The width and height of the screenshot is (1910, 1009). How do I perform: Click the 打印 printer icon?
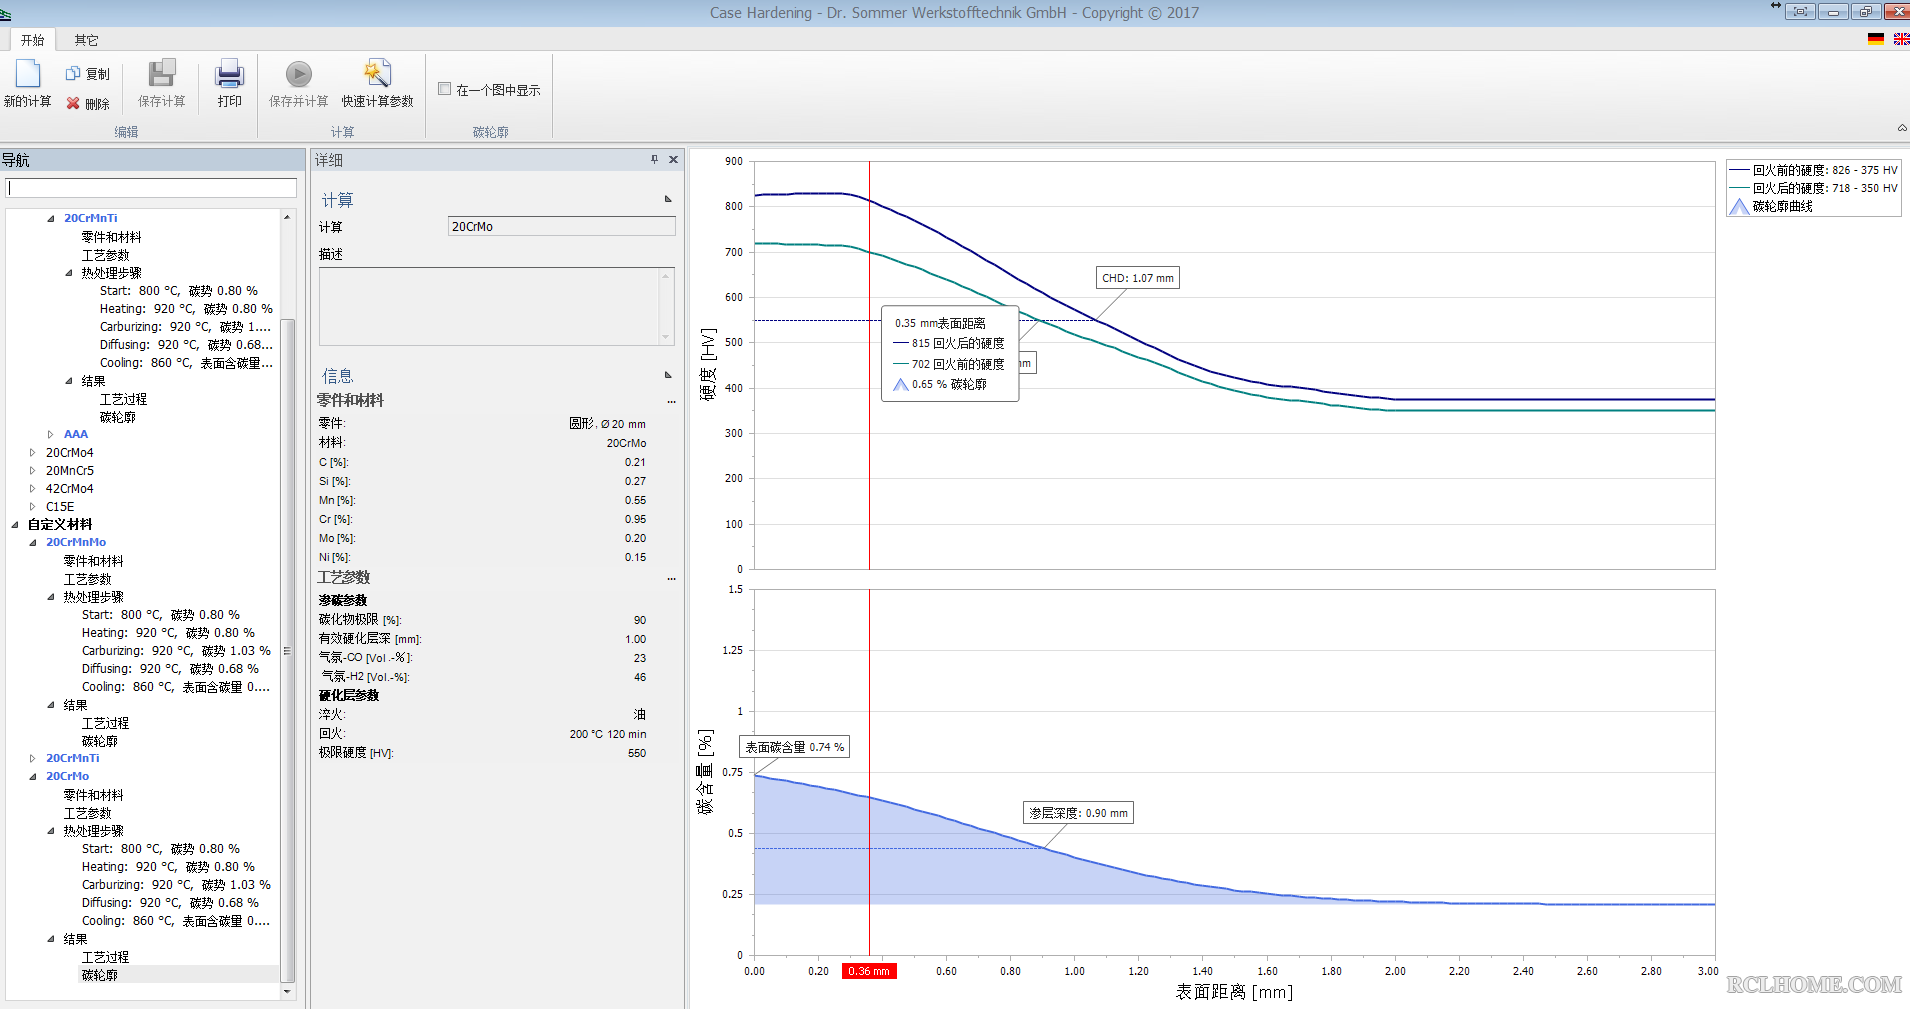(x=229, y=73)
